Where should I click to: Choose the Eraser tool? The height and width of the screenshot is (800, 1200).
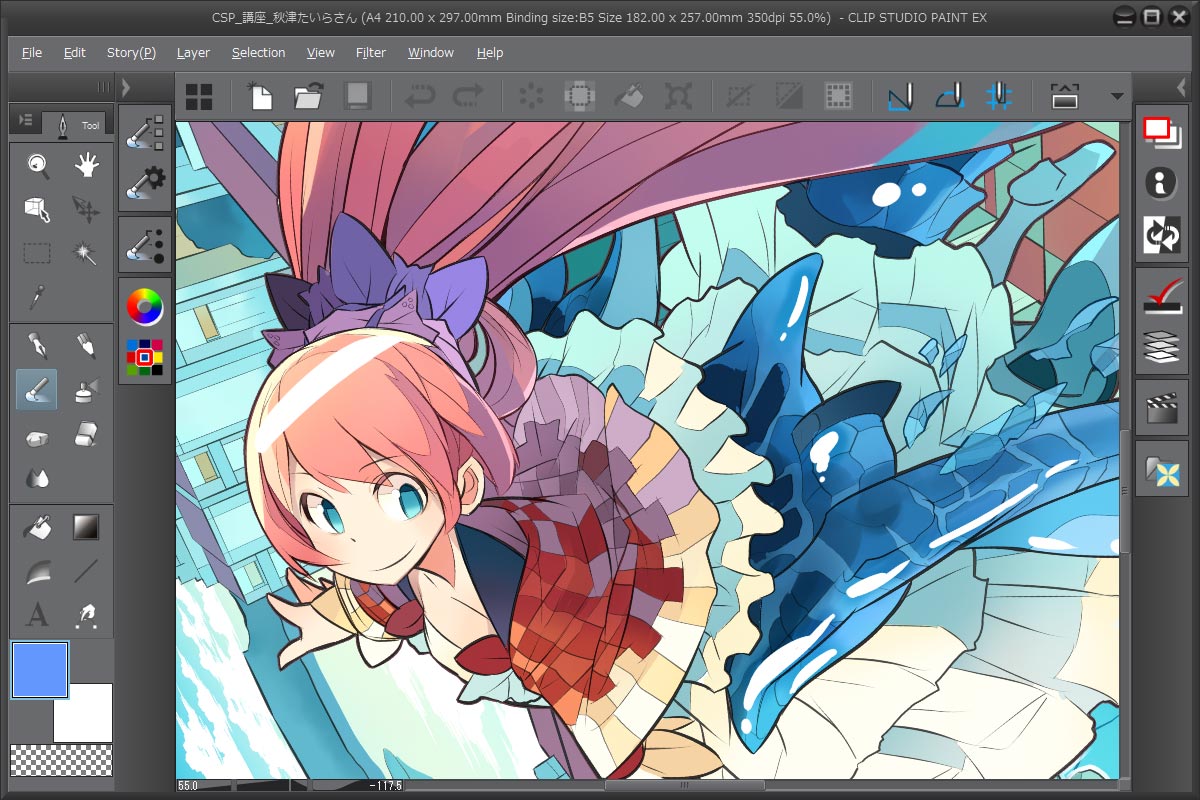87,434
